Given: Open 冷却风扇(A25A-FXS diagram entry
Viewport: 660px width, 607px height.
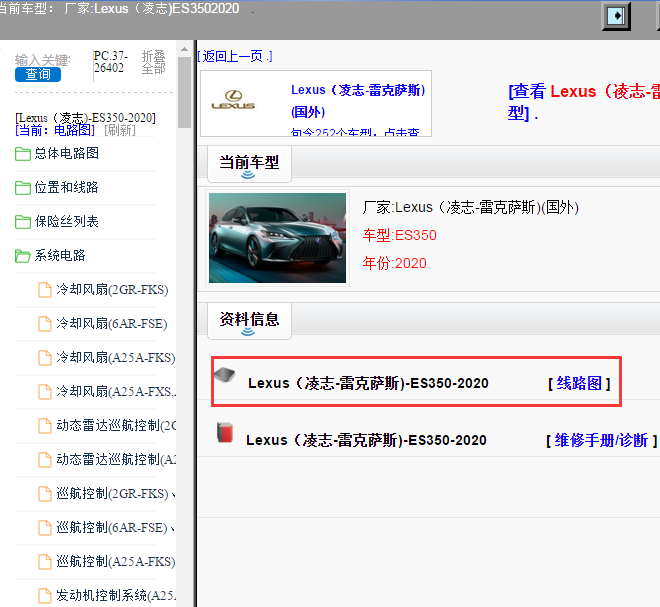Looking at the screenshot, I should 116,391.
